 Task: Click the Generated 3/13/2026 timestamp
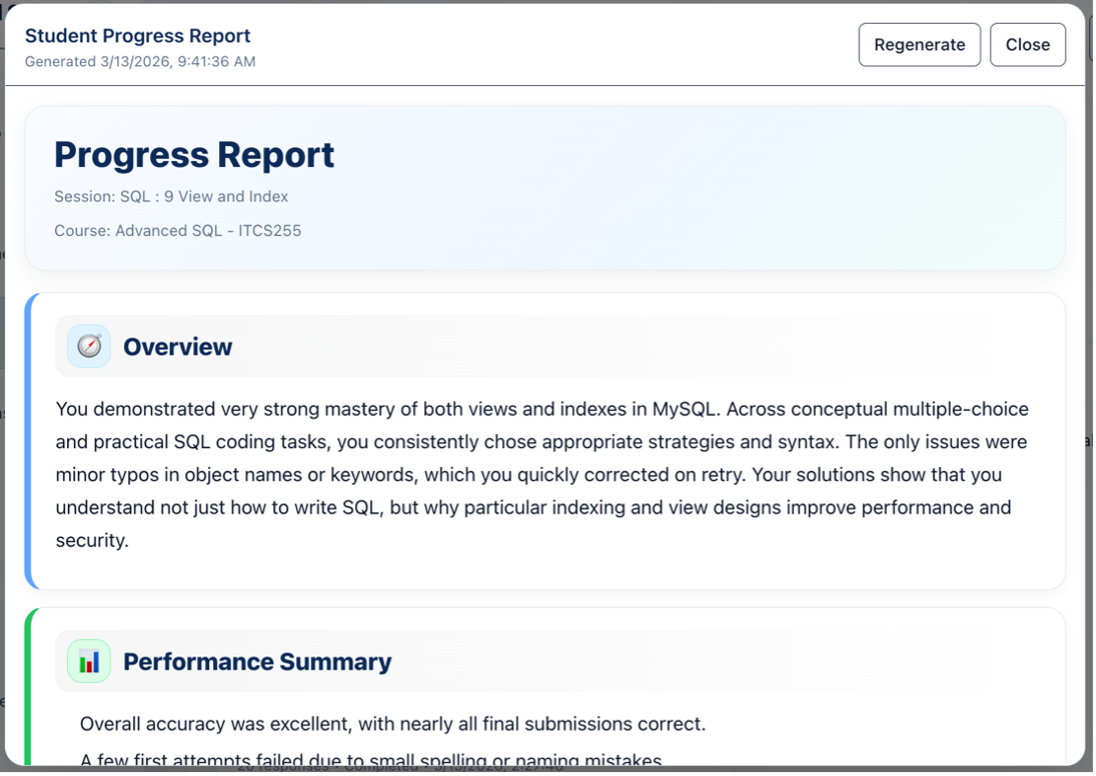(x=140, y=61)
